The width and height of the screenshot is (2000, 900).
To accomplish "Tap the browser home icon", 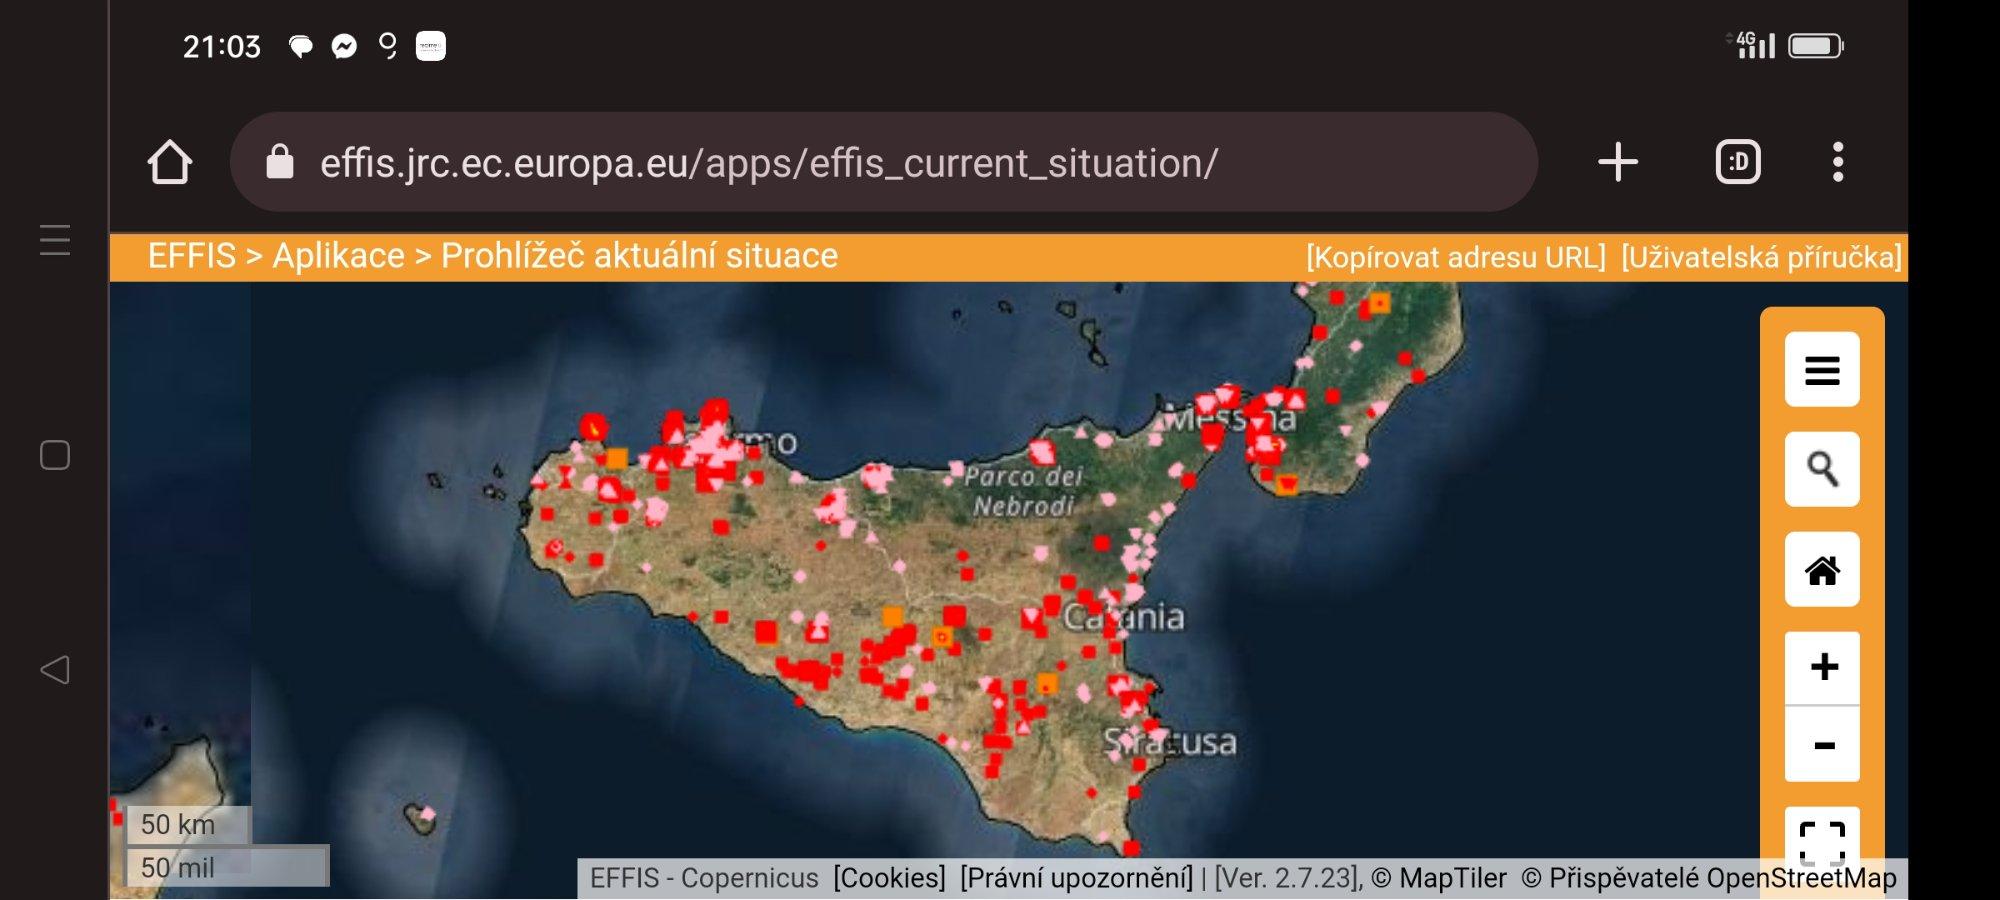I will 170,162.
